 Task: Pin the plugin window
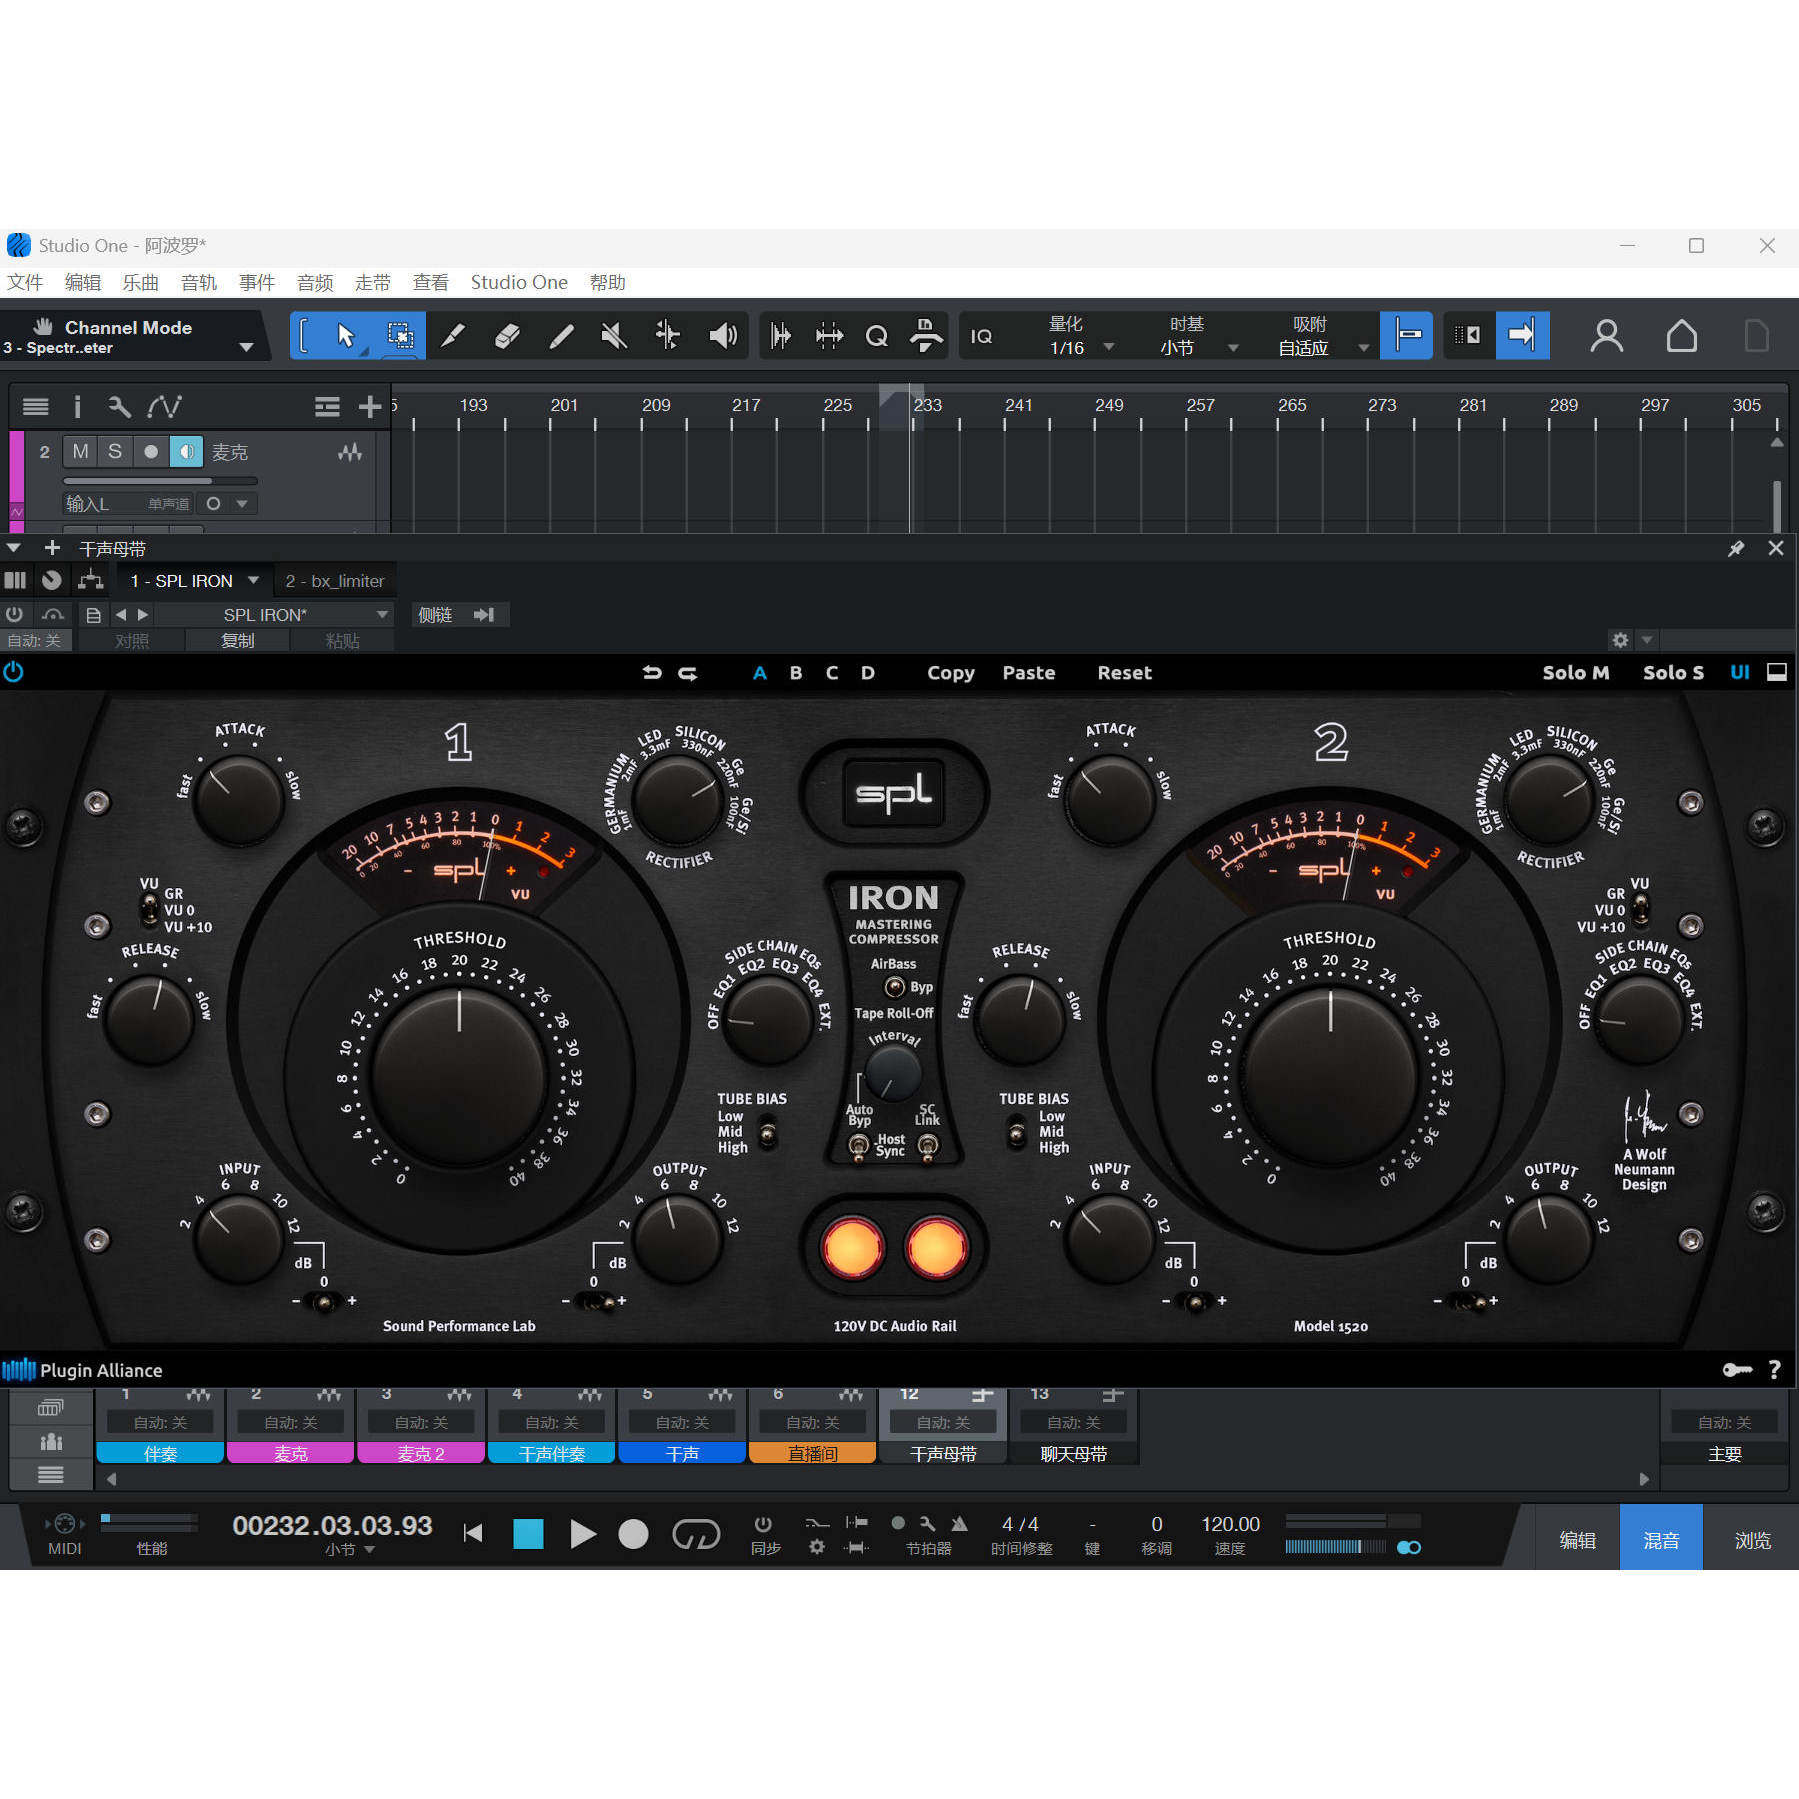pos(1736,548)
